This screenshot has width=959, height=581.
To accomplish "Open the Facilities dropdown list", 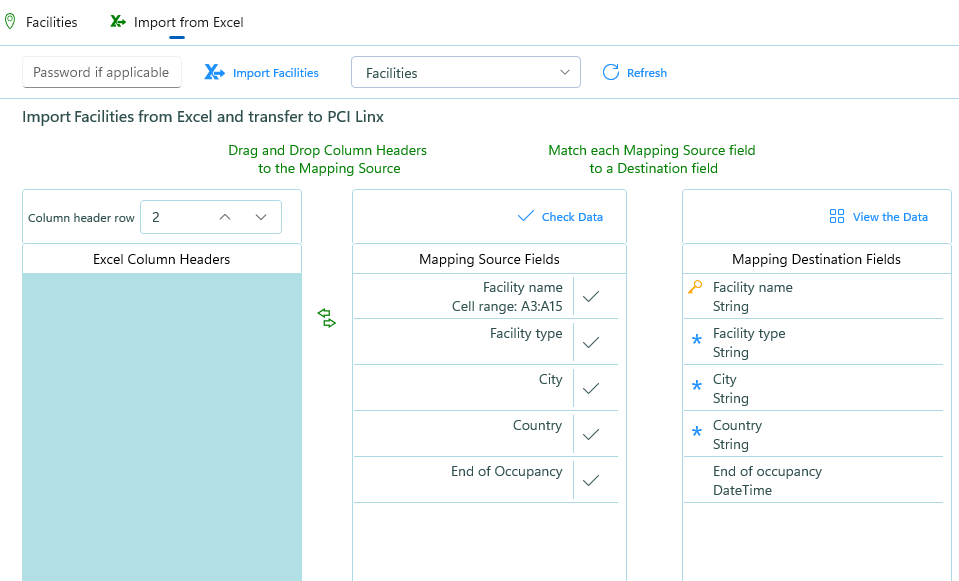I will [465, 72].
